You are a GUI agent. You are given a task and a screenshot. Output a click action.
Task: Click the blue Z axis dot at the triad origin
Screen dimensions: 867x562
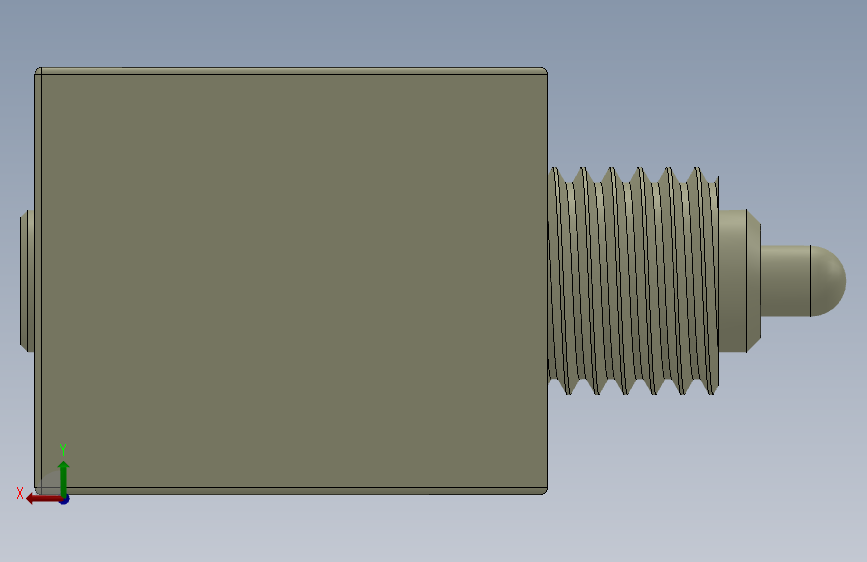(65, 499)
